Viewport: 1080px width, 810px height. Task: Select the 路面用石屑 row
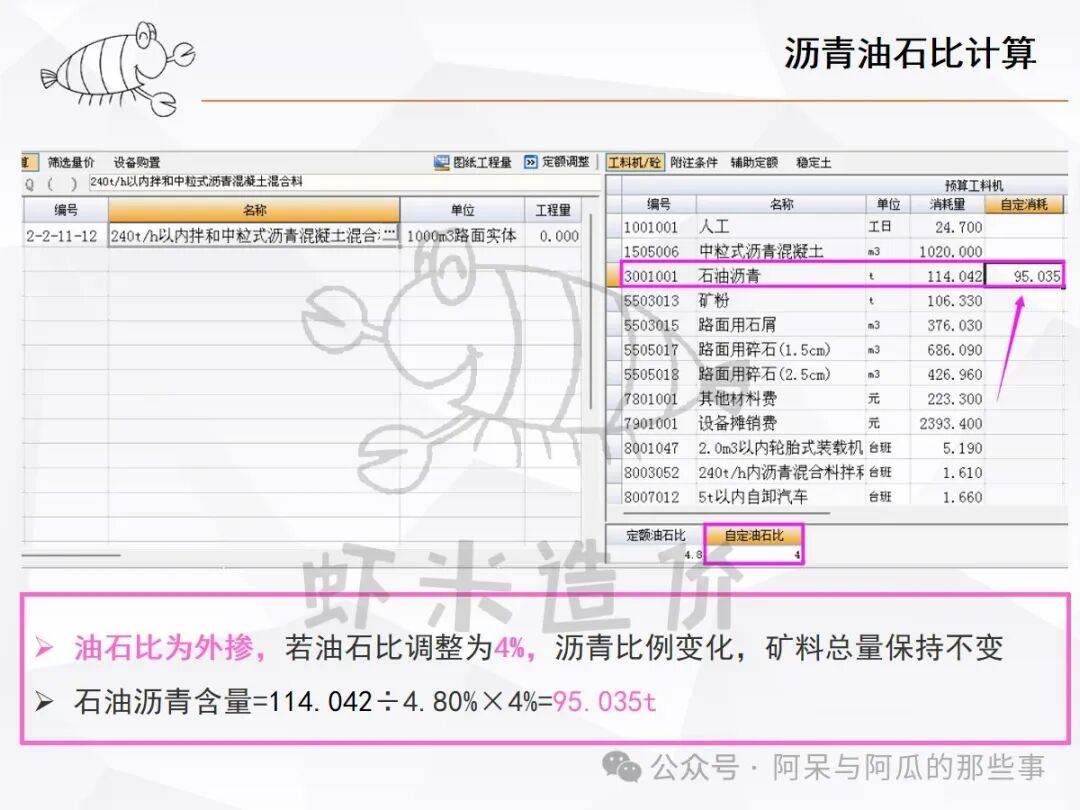pyautogui.click(x=842, y=325)
